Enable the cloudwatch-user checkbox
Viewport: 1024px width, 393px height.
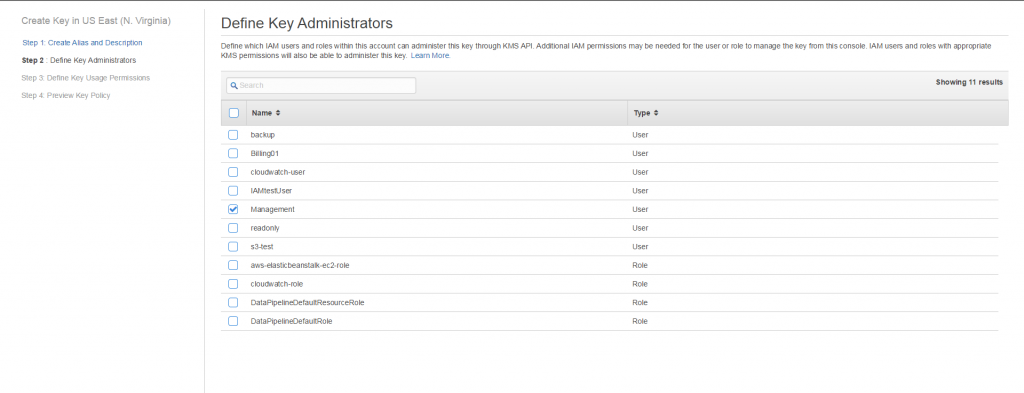[233, 172]
